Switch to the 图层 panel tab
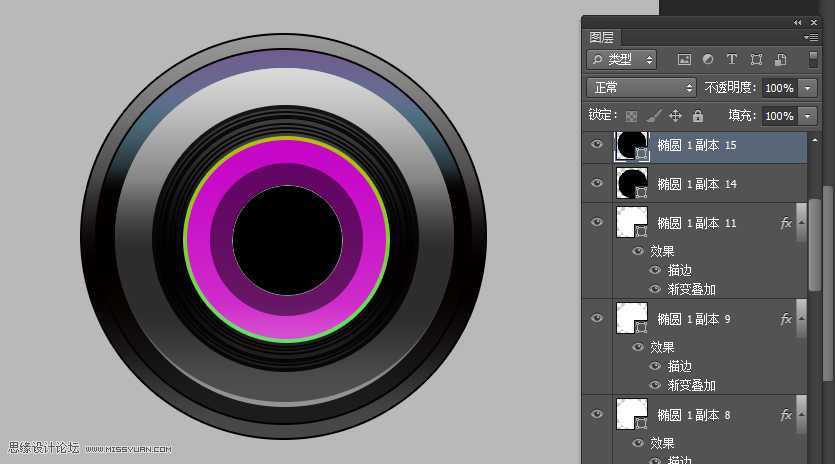835x464 pixels. 602,38
